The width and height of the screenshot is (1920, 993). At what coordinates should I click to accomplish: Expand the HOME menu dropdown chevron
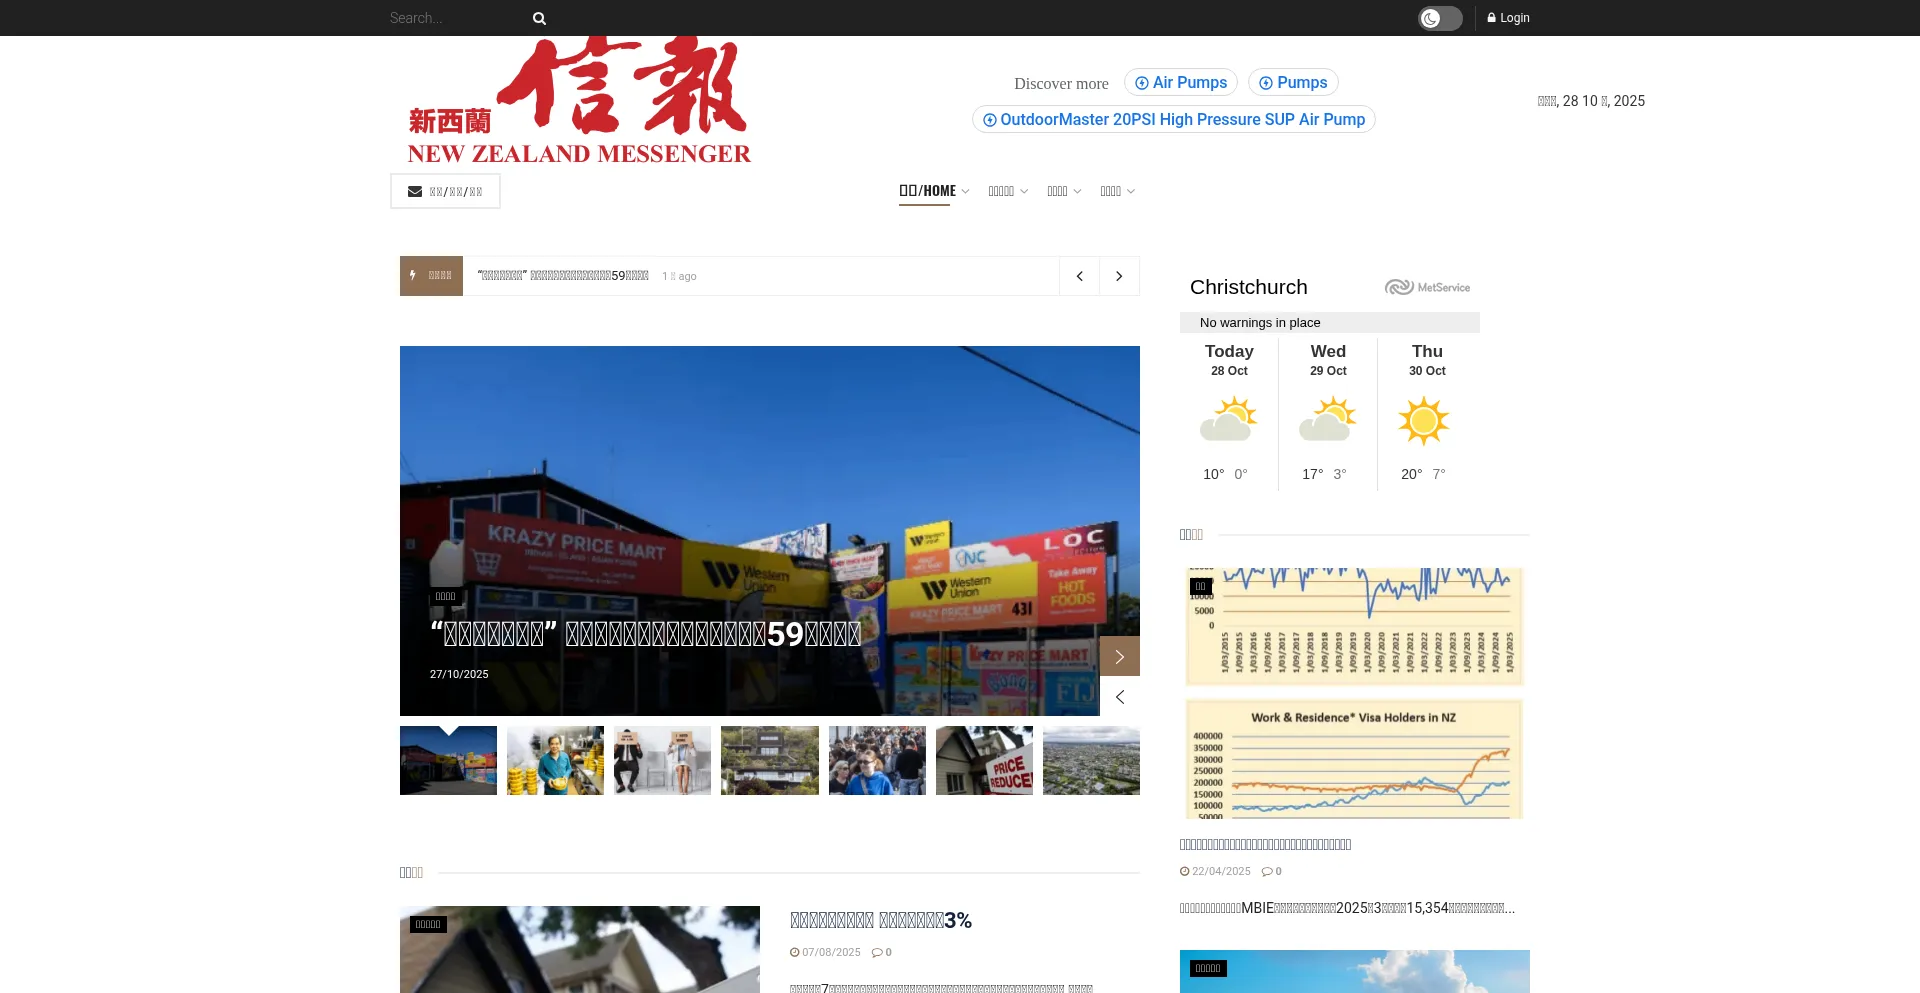(x=965, y=192)
